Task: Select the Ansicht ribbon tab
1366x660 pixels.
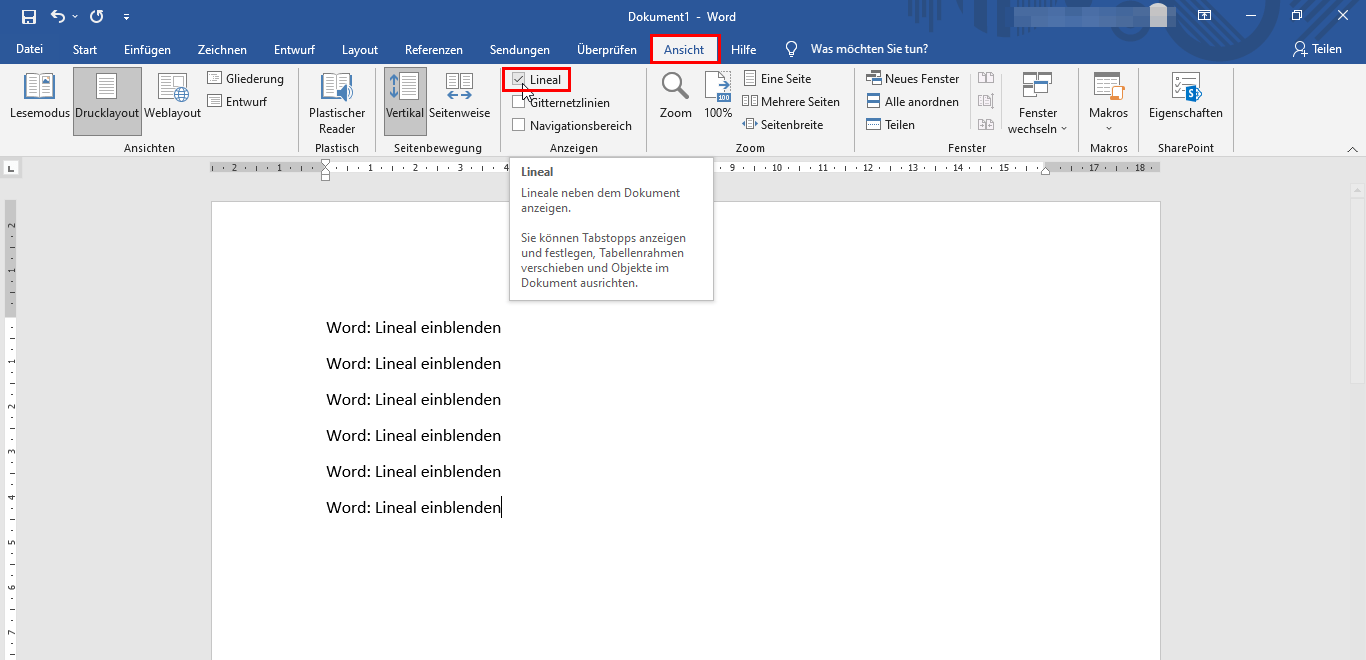Action: pyautogui.click(x=684, y=49)
